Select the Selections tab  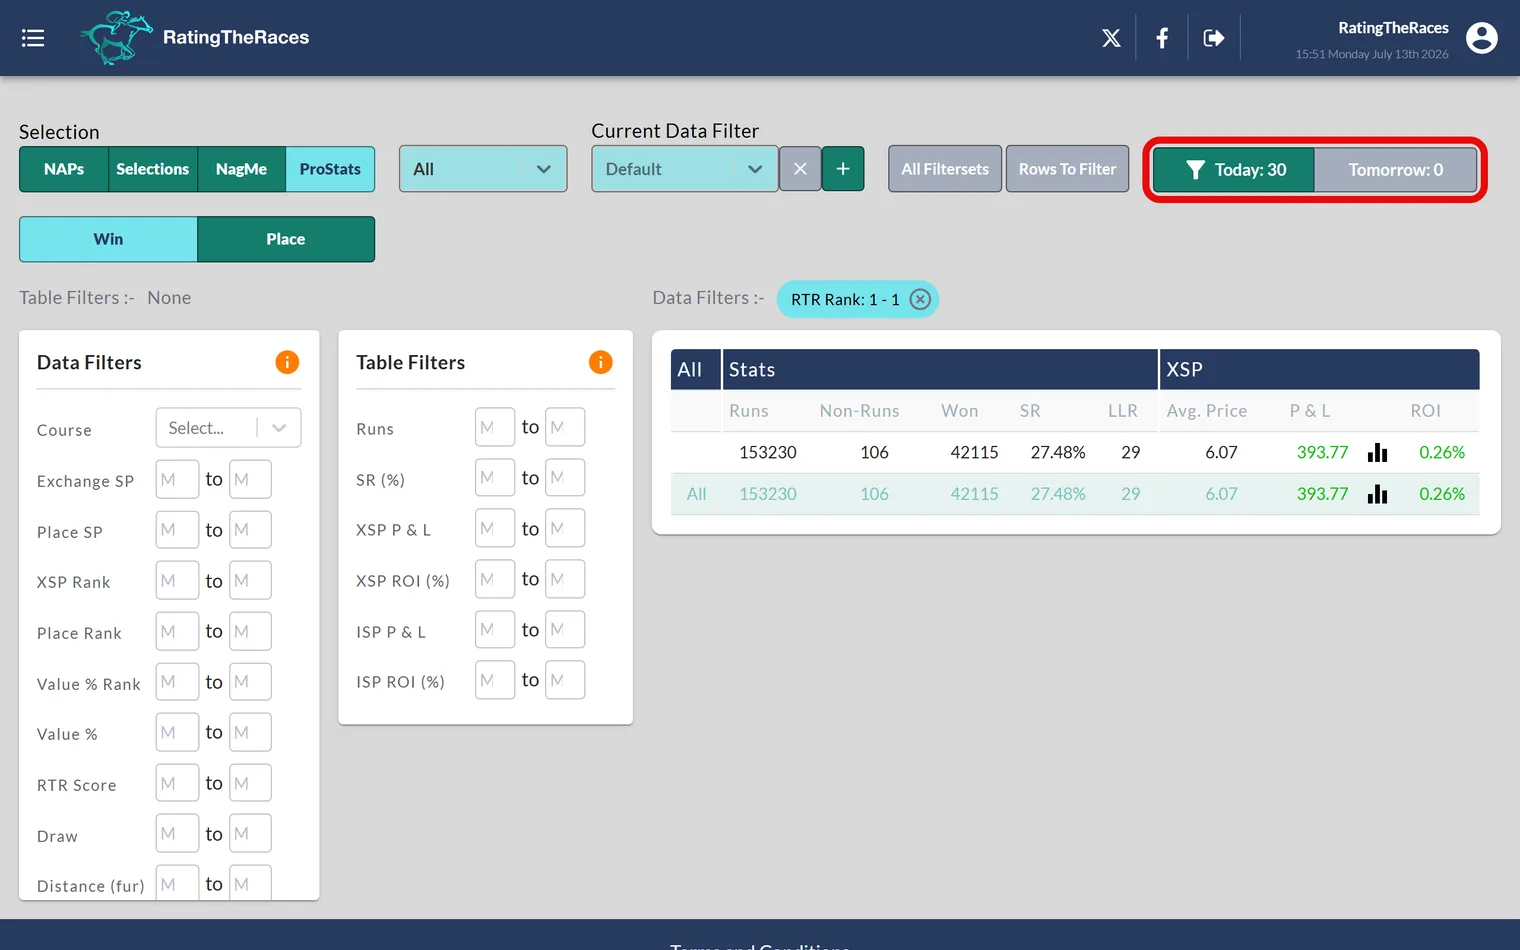click(x=153, y=169)
